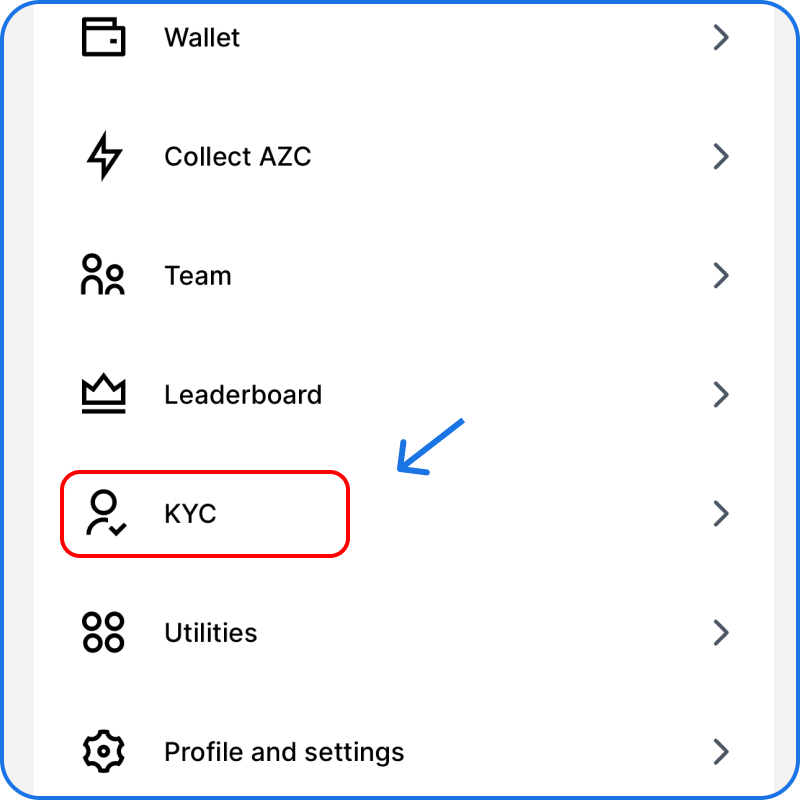800x800 pixels.
Task: Select the Collect AZC menu label
Action: (237, 157)
